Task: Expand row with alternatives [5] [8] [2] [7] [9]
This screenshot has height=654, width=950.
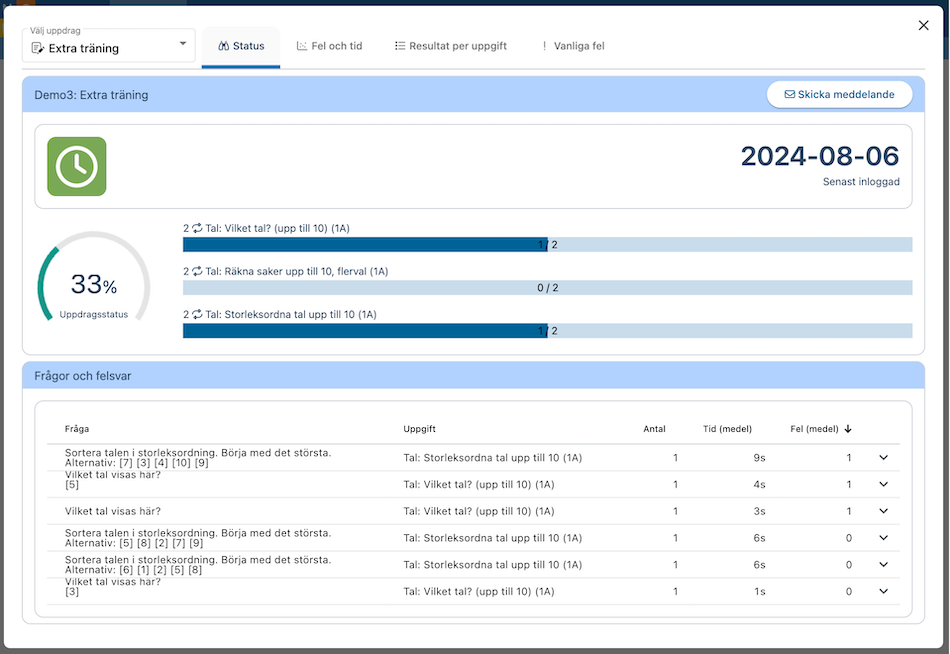Action: (883, 538)
